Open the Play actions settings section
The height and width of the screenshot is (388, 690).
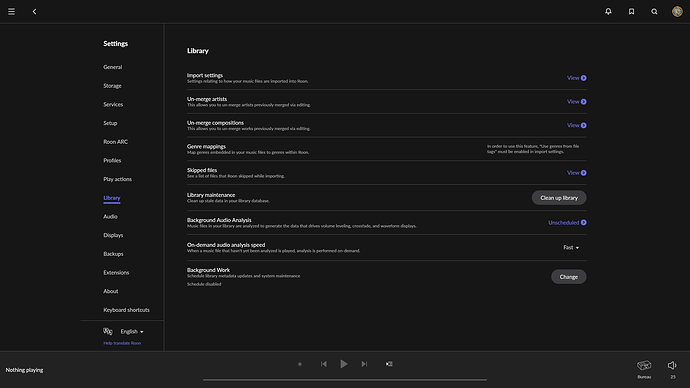(x=117, y=179)
